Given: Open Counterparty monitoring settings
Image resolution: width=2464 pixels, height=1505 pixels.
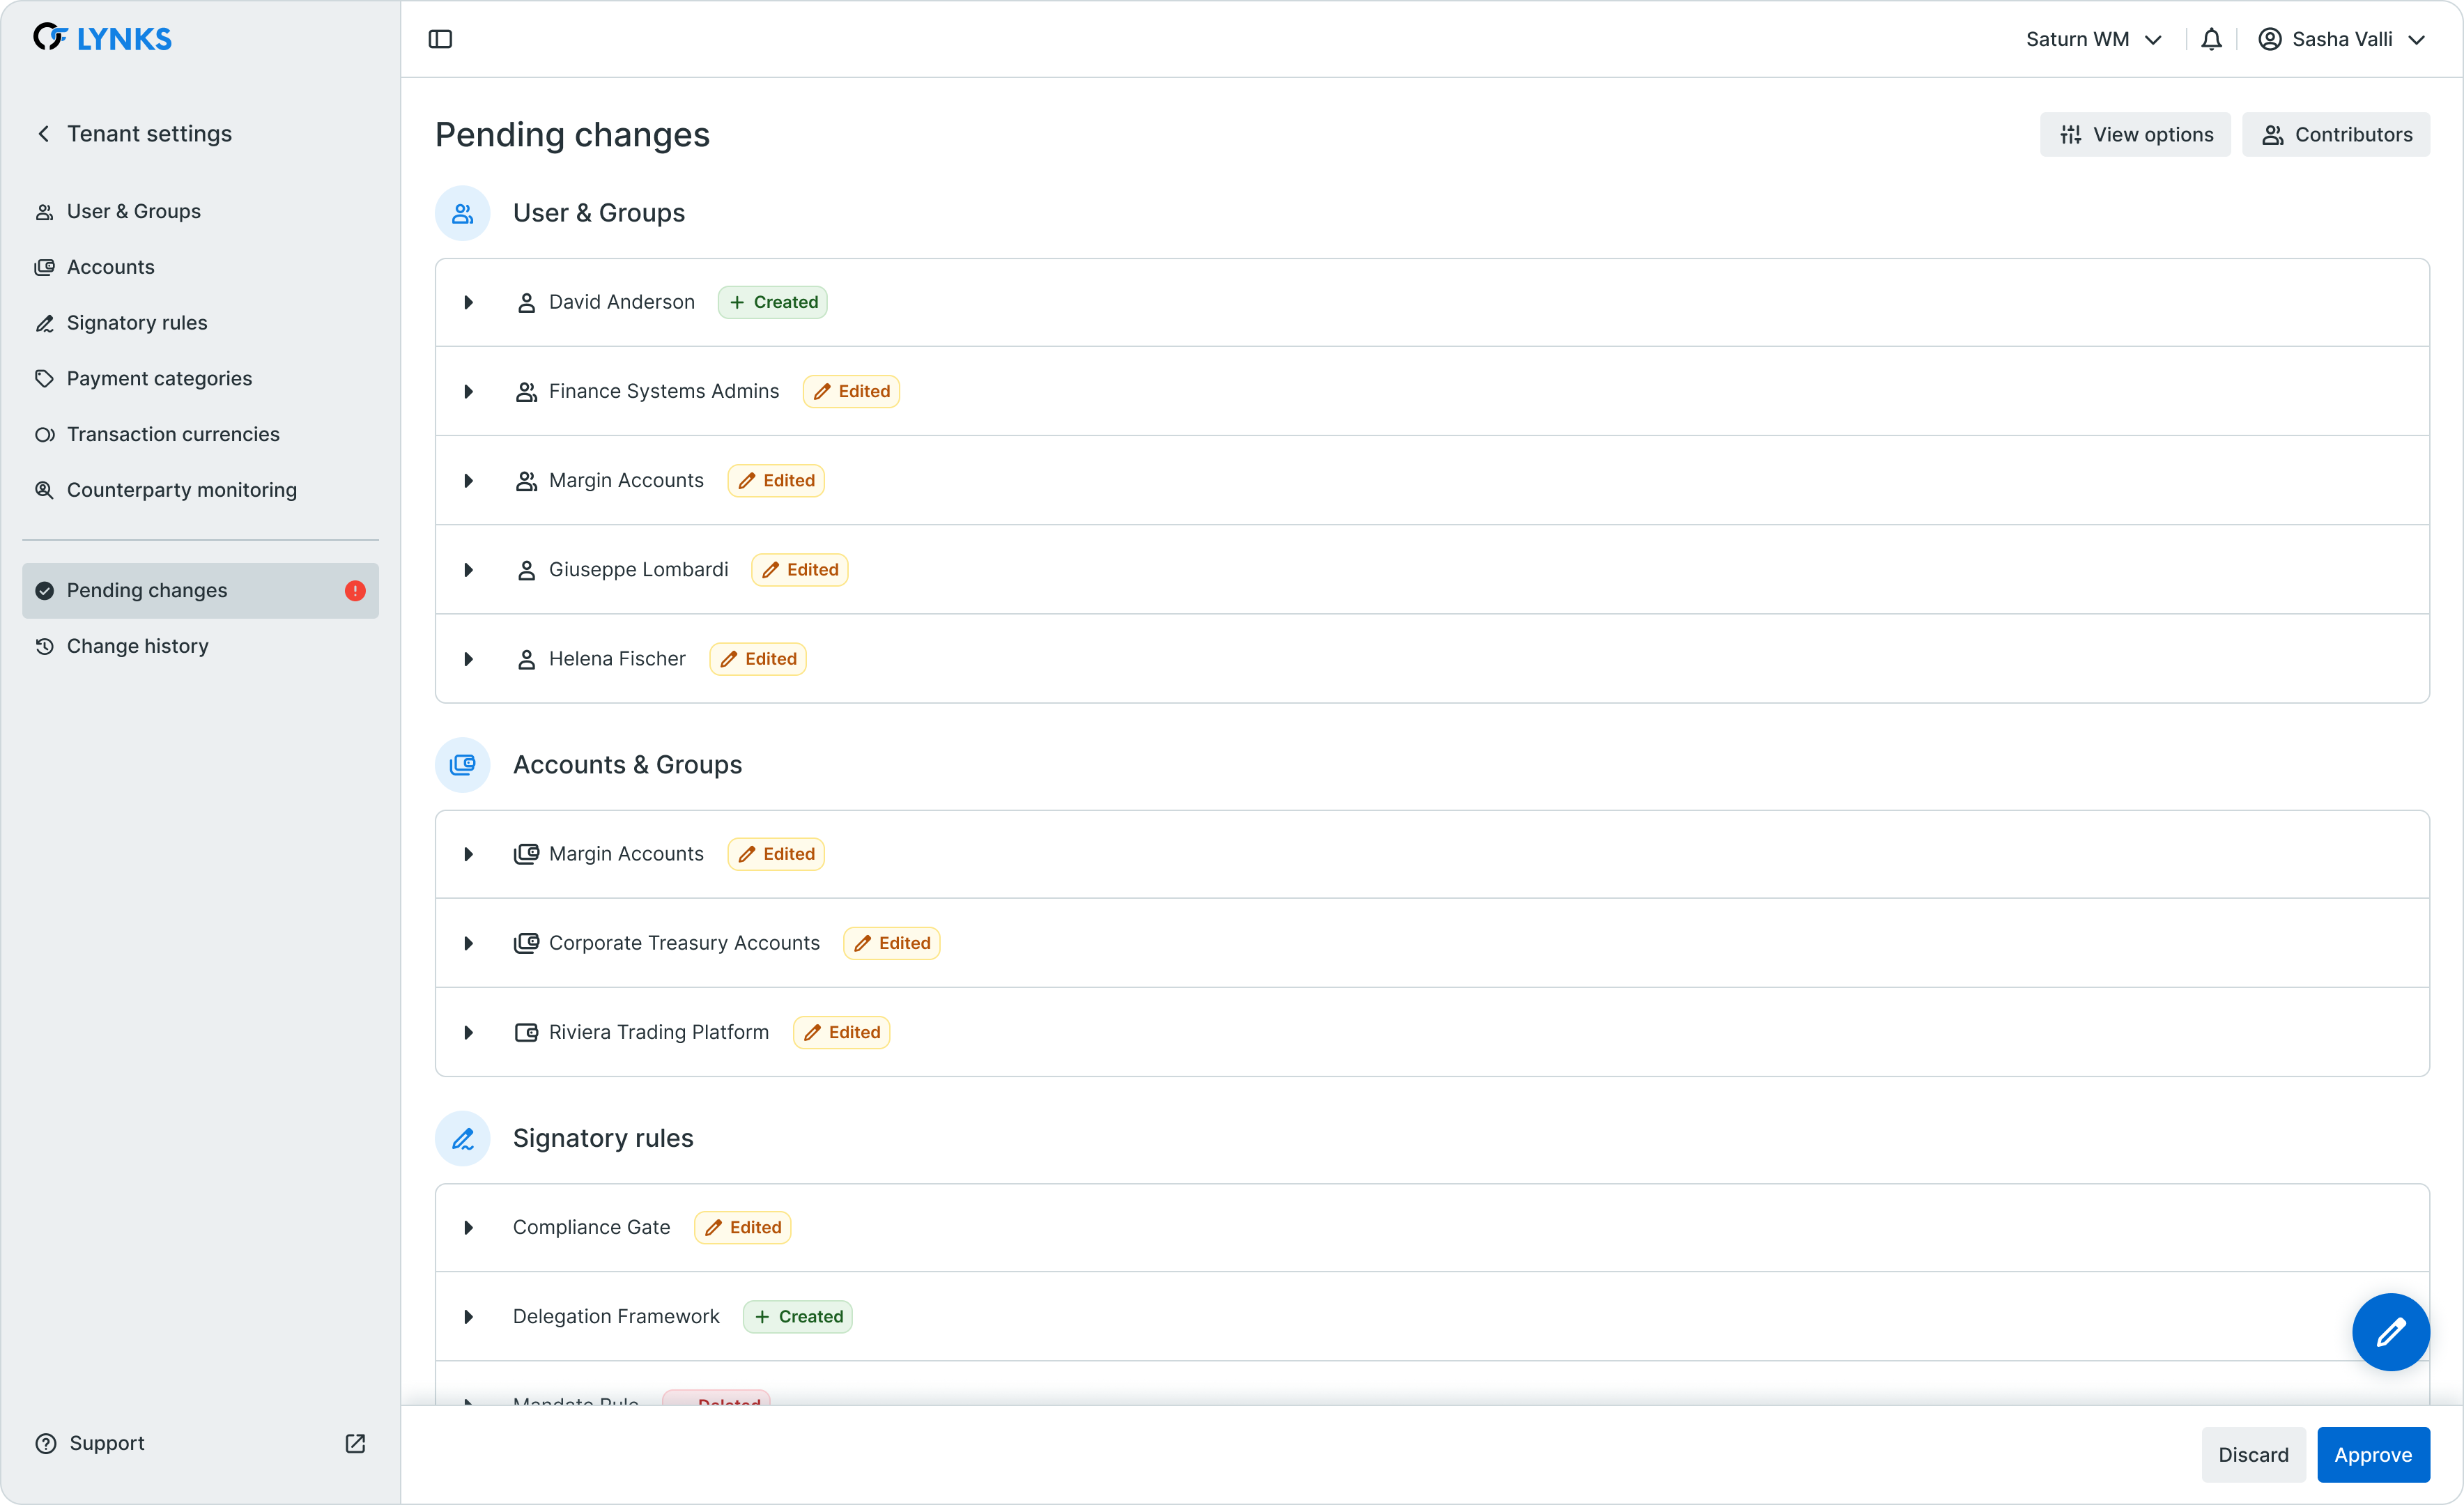Looking at the screenshot, I should pyautogui.click(x=182, y=490).
